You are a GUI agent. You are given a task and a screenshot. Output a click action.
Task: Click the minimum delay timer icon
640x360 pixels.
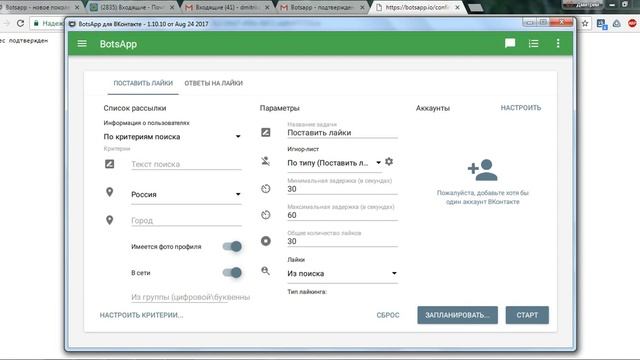pos(266,189)
